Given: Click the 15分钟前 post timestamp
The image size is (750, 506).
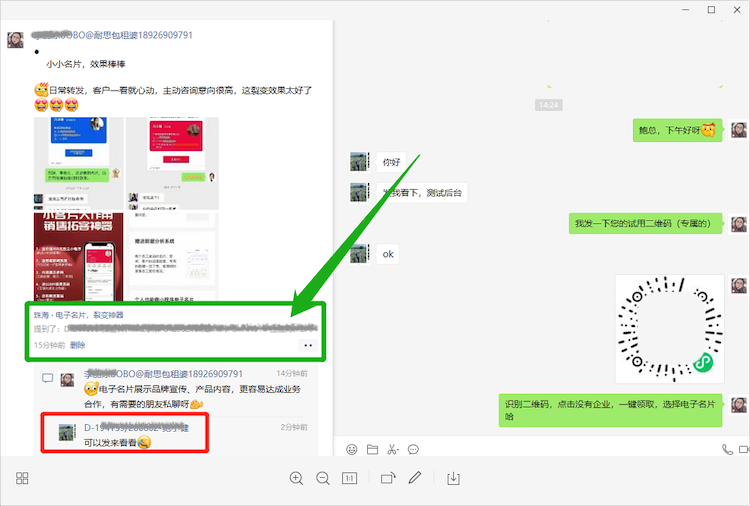Looking at the screenshot, I should [x=50, y=345].
